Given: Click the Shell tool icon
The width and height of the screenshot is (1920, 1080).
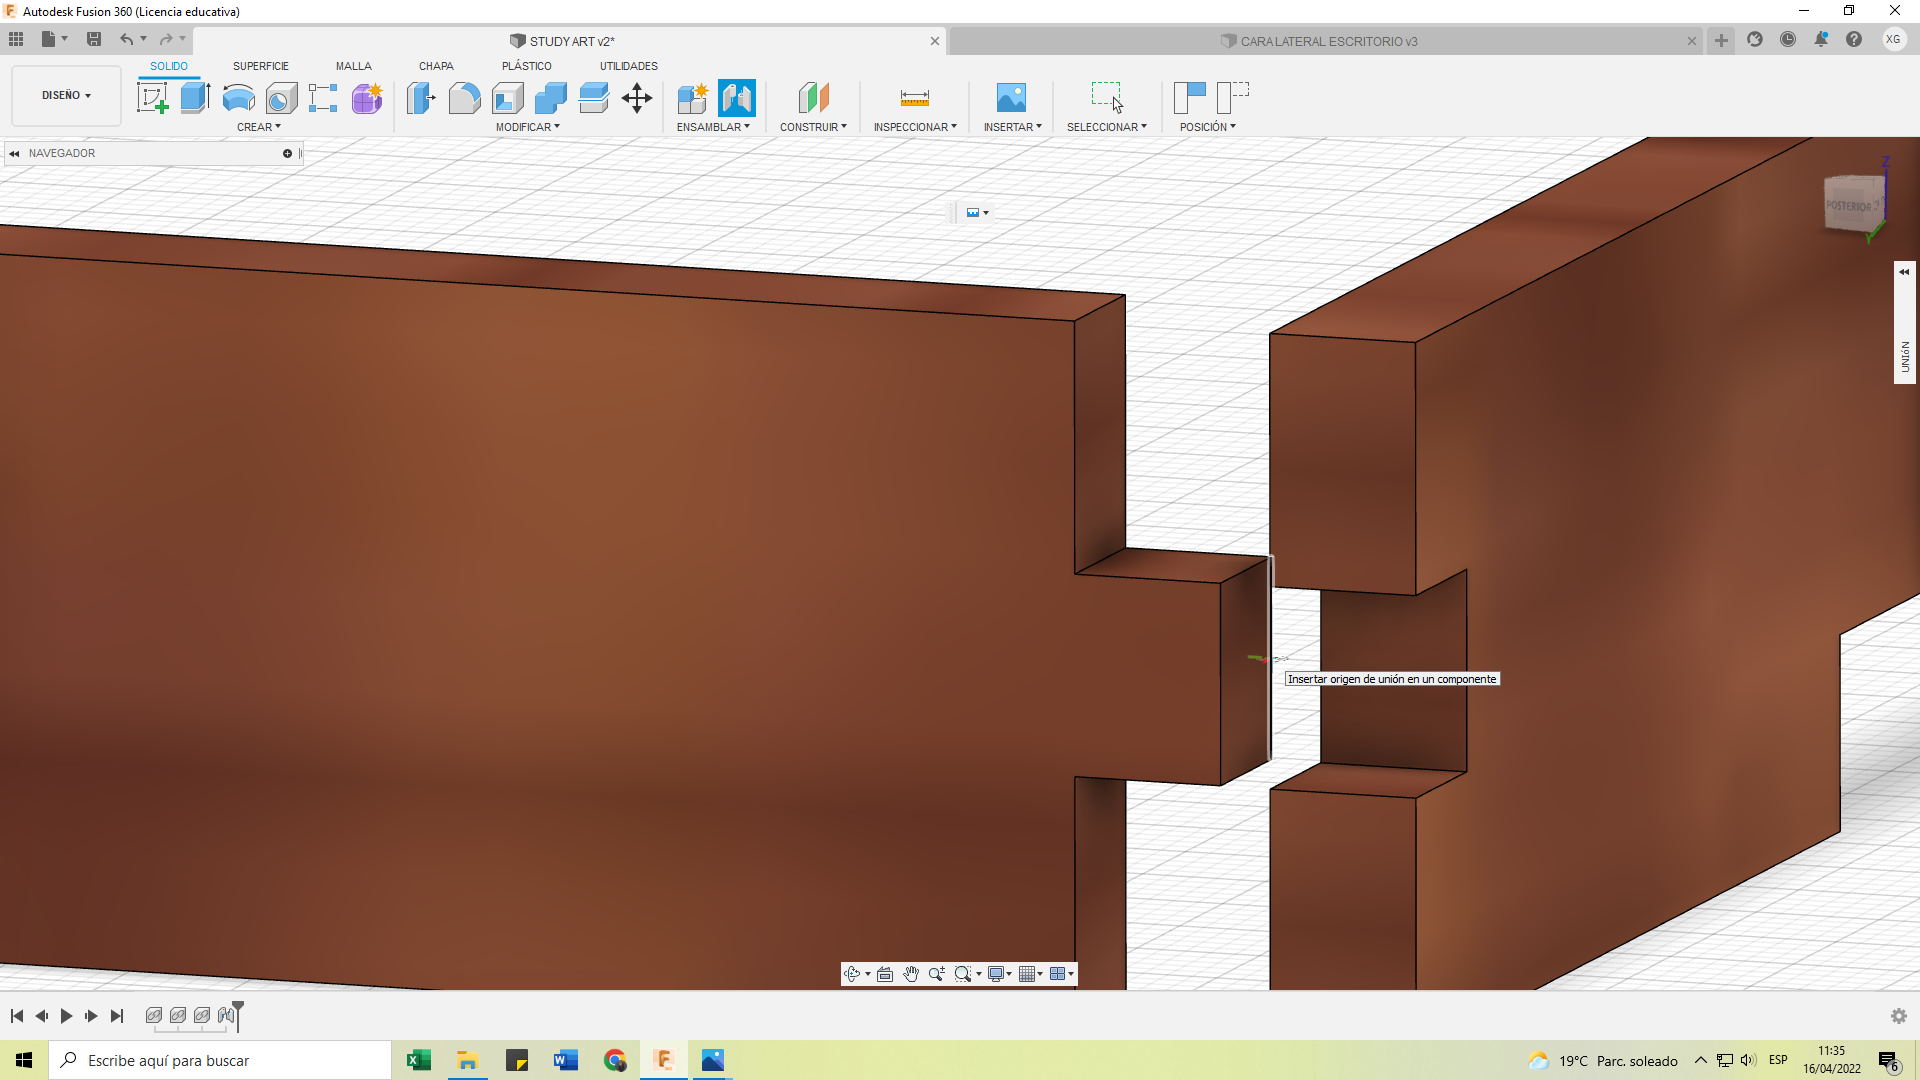Looking at the screenshot, I should coord(508,98).
